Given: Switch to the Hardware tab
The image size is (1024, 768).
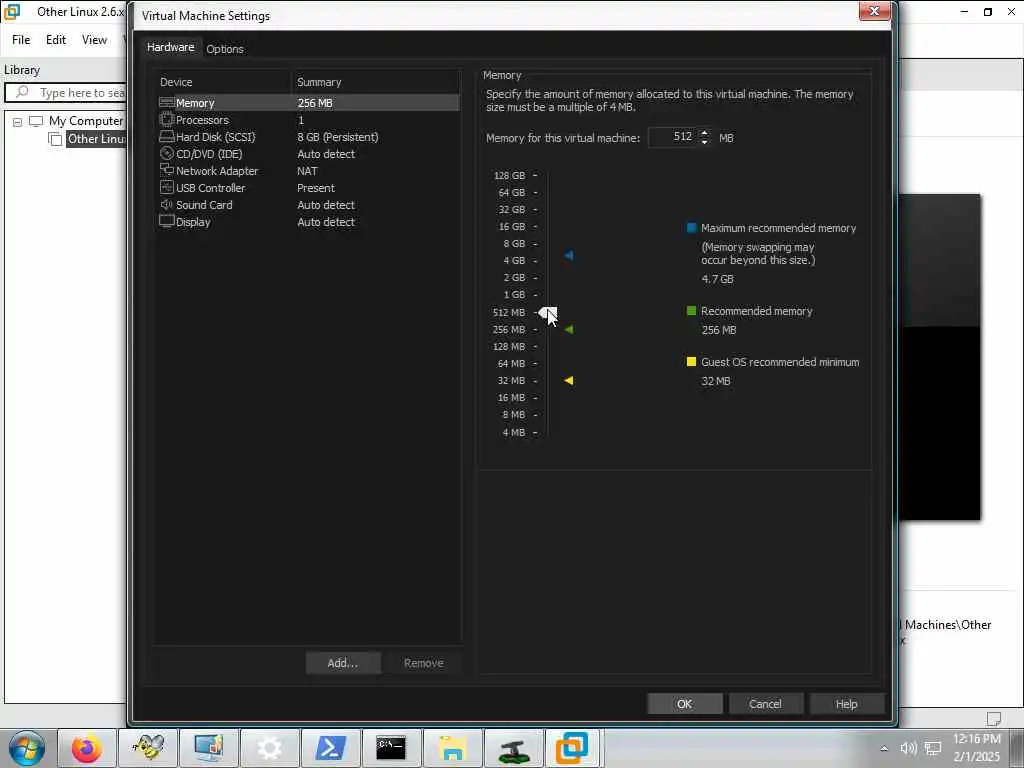Looking at the screenshot, I should tap(170, 47).
